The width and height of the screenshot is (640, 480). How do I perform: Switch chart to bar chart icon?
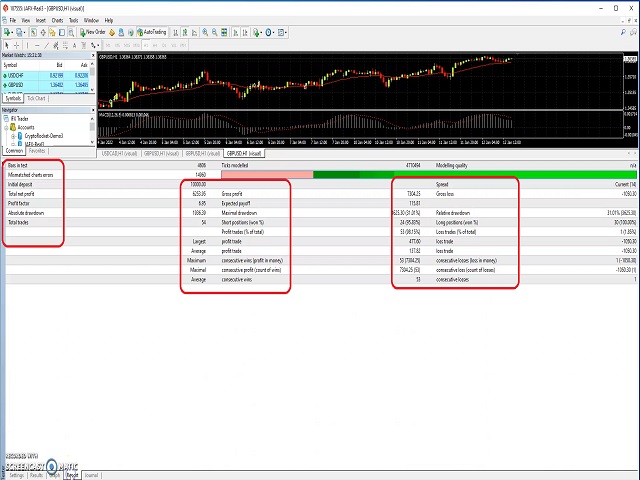(x=176, y=32)
